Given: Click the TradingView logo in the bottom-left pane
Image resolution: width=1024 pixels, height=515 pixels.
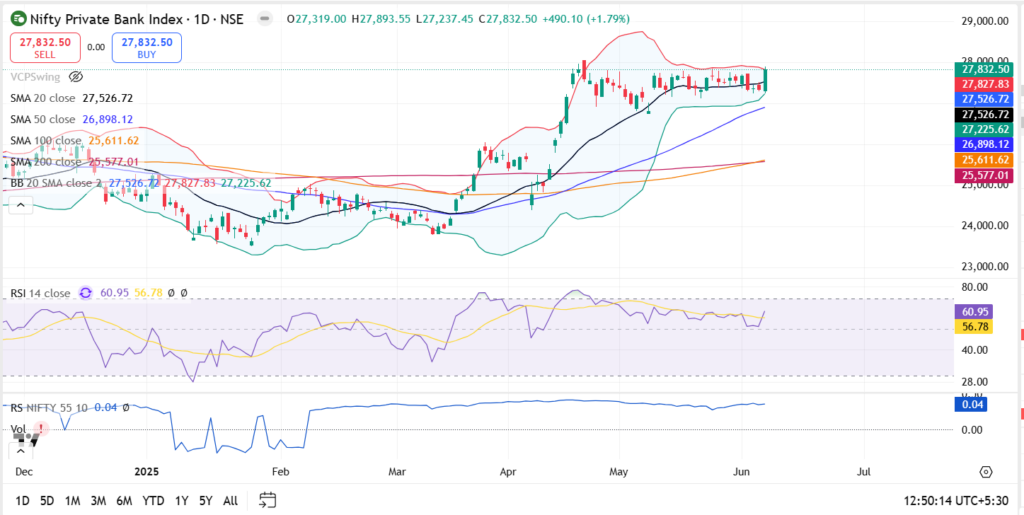Looking at the screenshot, I should tap(24, 443).
